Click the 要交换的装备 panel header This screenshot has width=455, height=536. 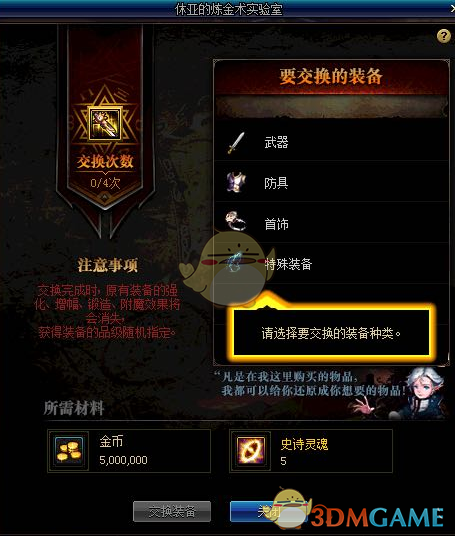pyautogui.click(x=331, y=77)
